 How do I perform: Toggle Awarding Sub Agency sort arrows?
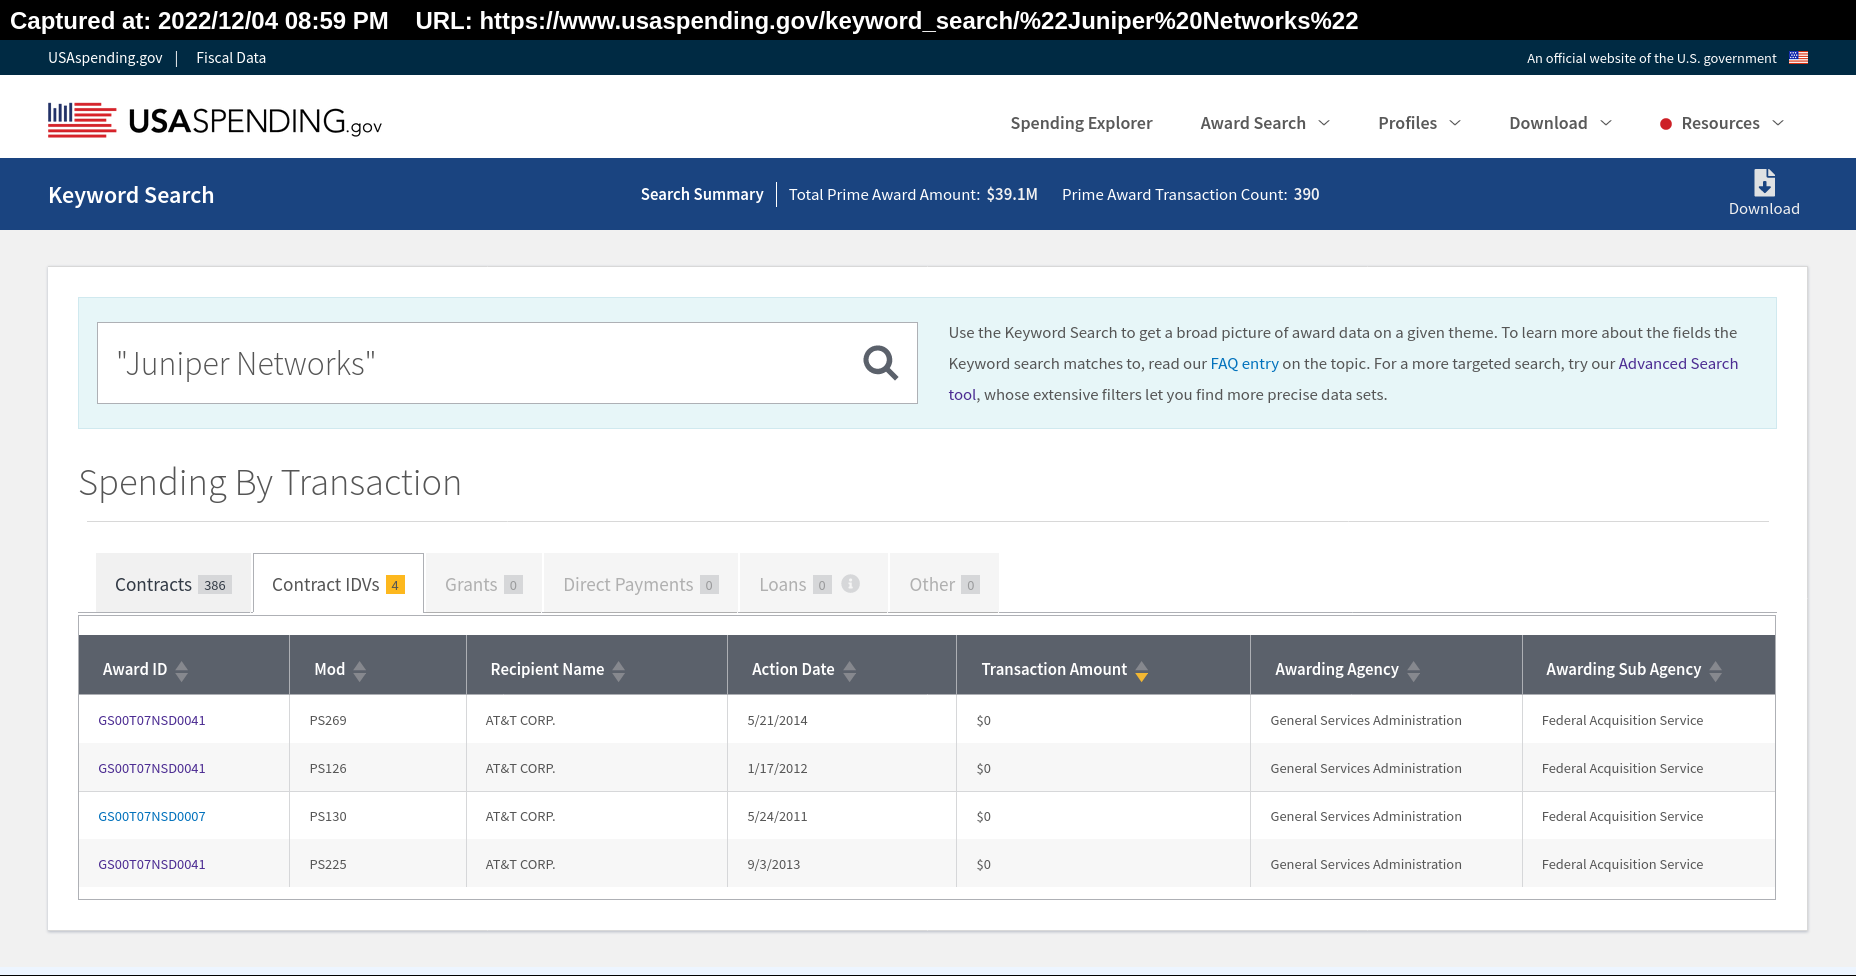pyautogui.click(x=1716, y=670)
